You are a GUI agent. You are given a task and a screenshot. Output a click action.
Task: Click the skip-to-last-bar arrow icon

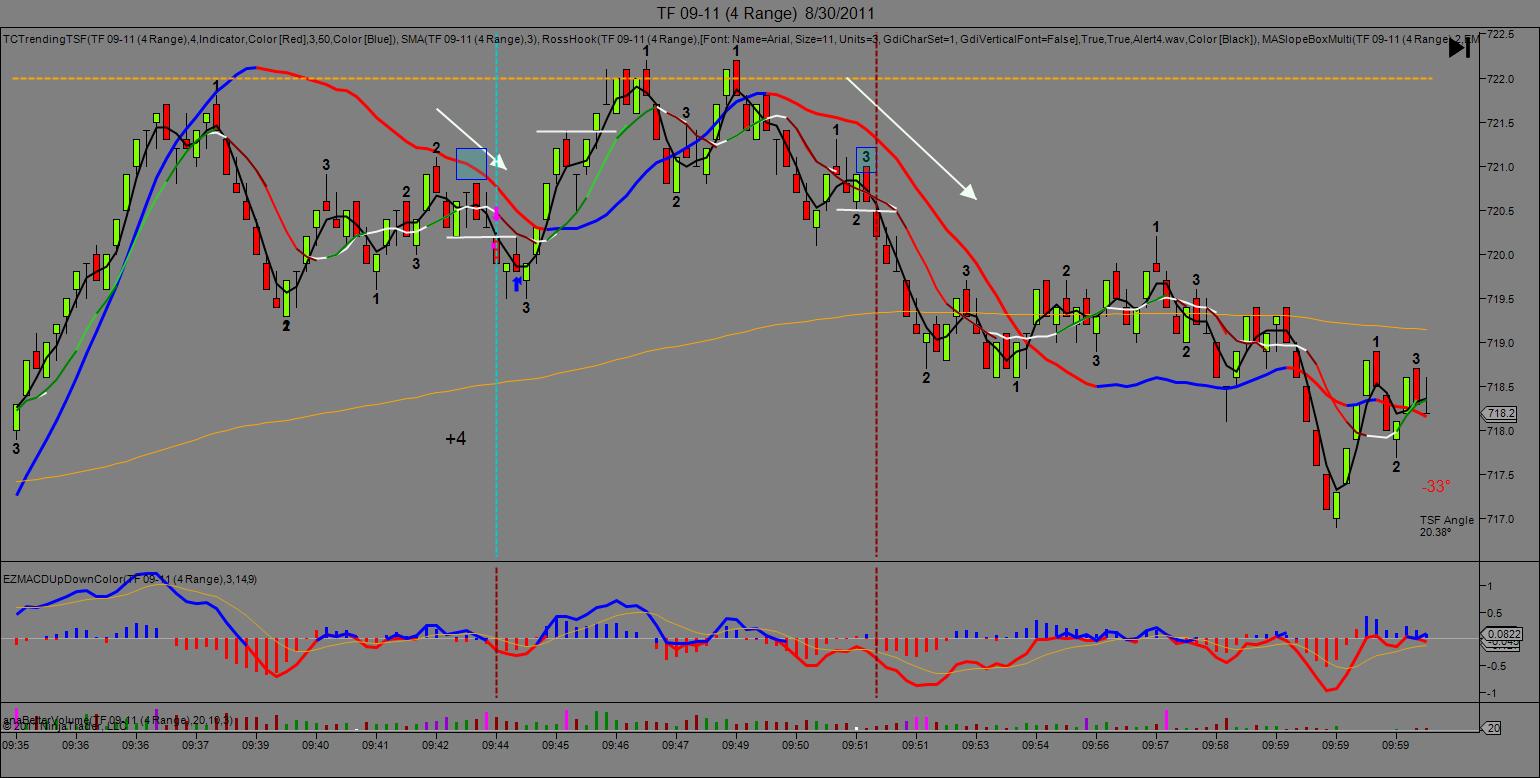pos(1460,47)
